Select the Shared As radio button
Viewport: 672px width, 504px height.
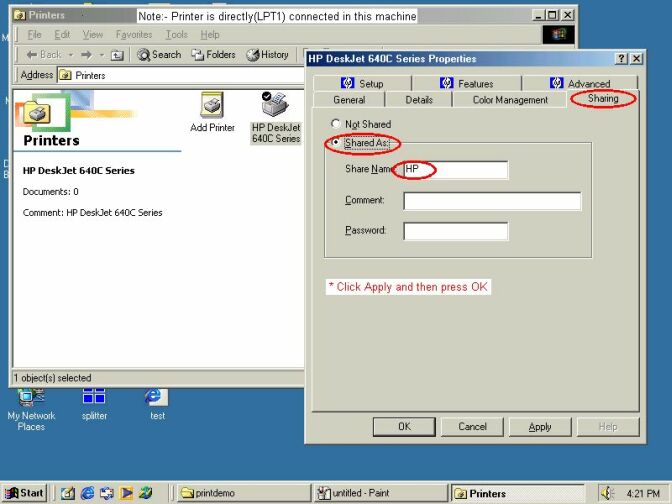click(x=336, y=143)
